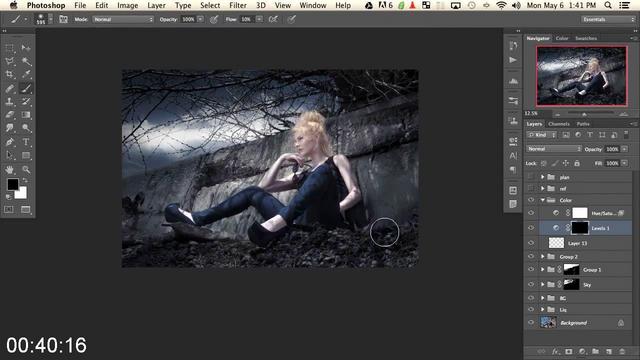Hide the Sky group
Screen dimensions: 640x360
[531, 284]
